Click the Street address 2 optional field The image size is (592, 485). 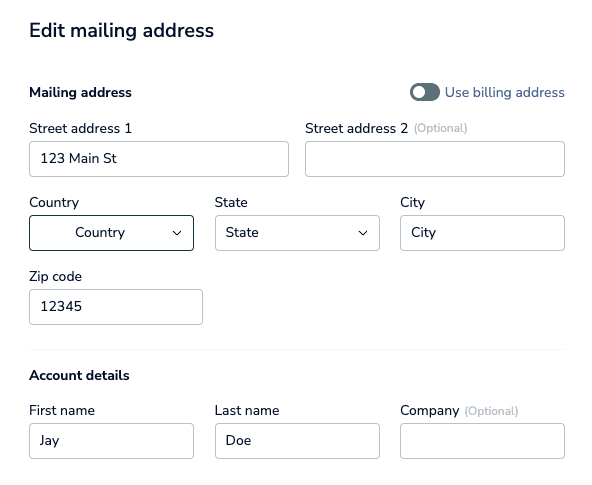[435, 159]
